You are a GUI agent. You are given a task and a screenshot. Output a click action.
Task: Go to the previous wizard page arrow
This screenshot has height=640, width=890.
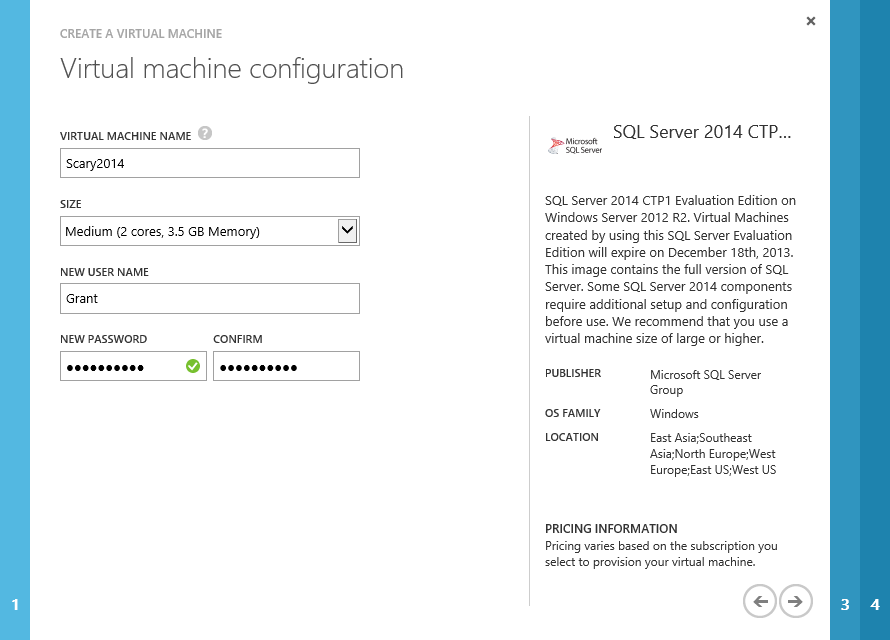coord(759,601)
